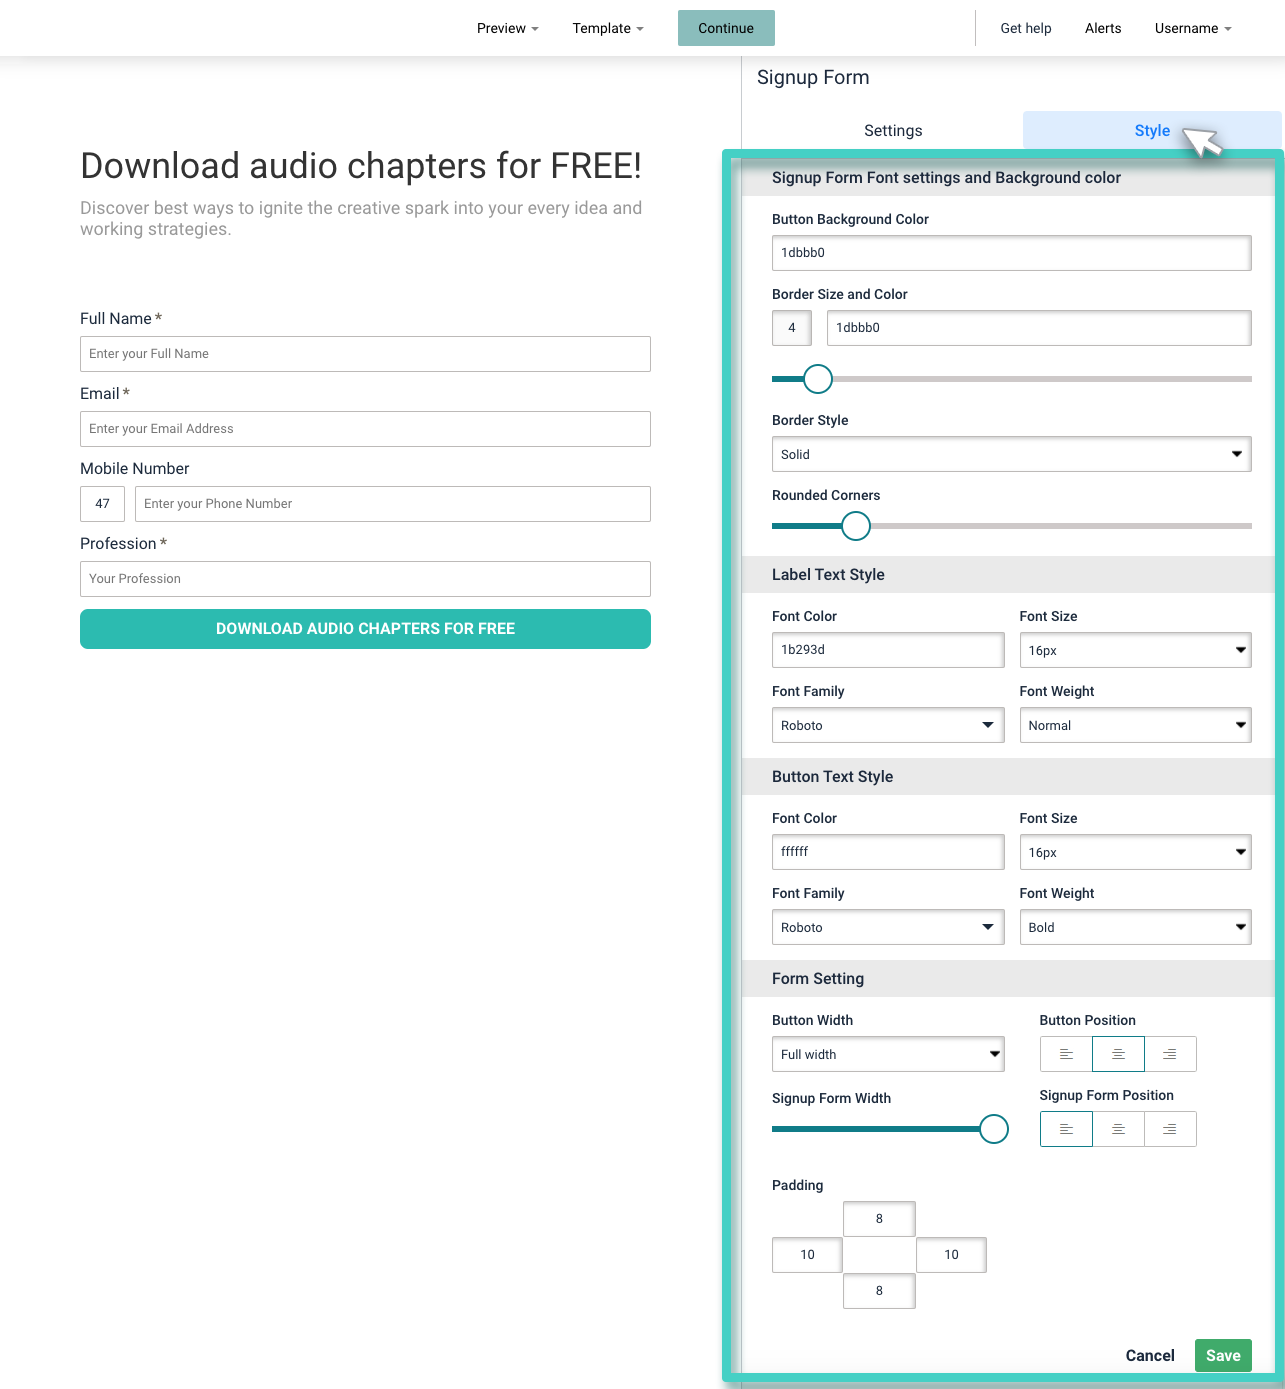Click Button Text Font Color field

888,852
